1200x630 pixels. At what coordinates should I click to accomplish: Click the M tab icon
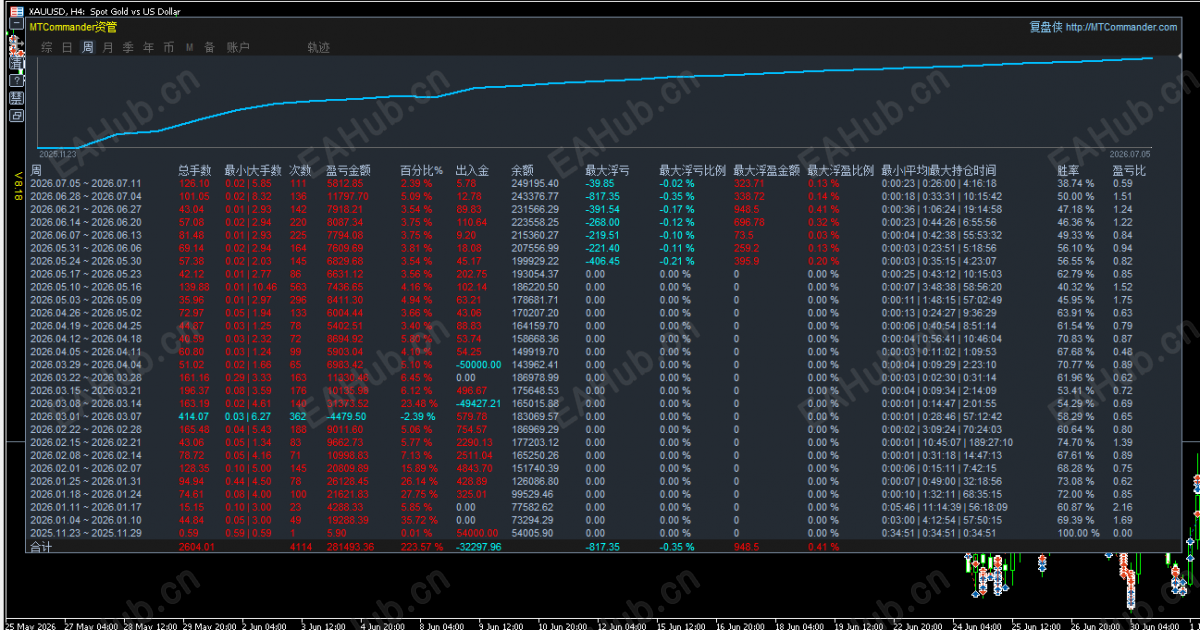[189, 47]
